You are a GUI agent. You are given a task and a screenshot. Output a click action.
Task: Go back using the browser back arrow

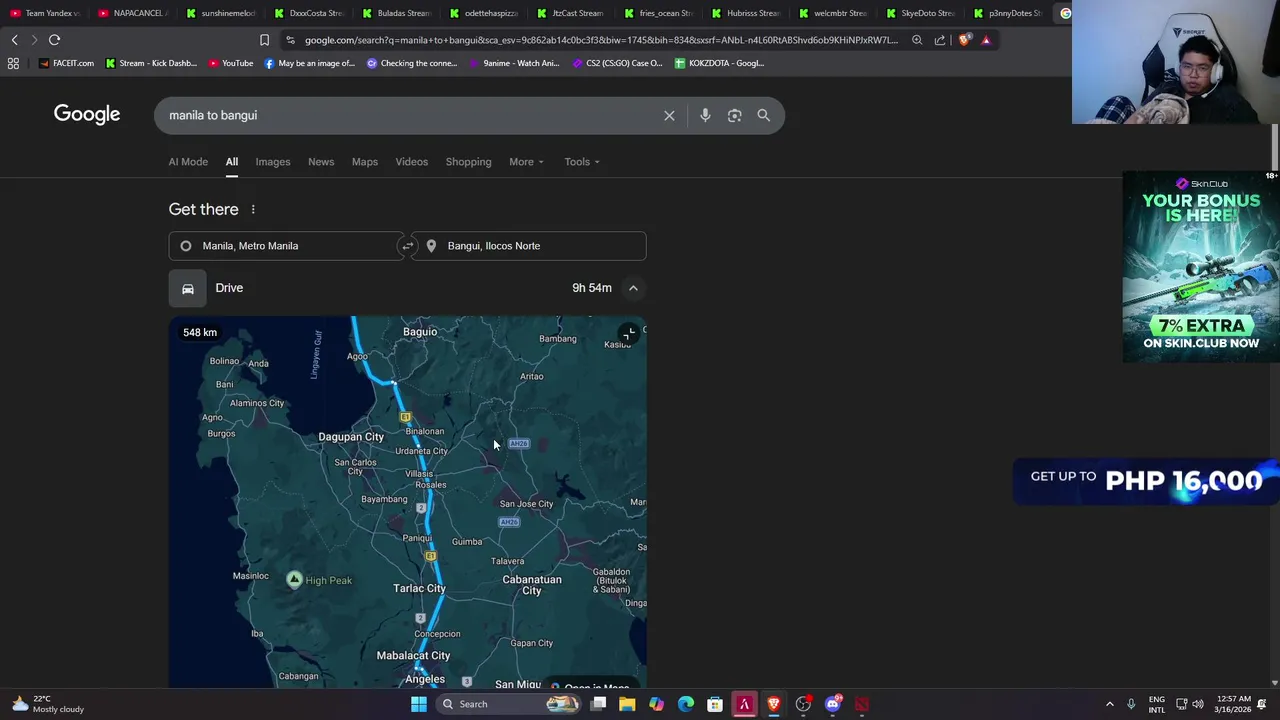14,40
